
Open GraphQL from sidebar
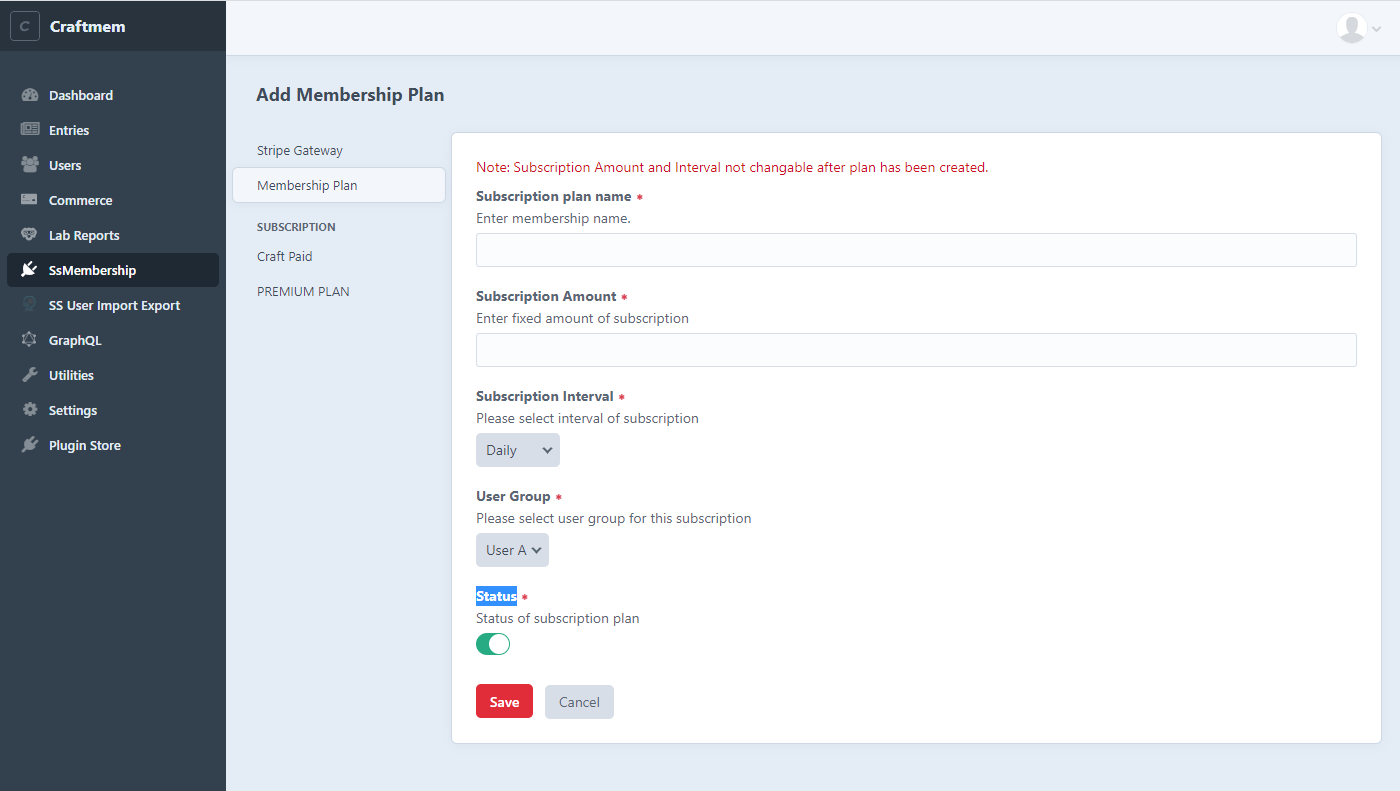[112, 340]
